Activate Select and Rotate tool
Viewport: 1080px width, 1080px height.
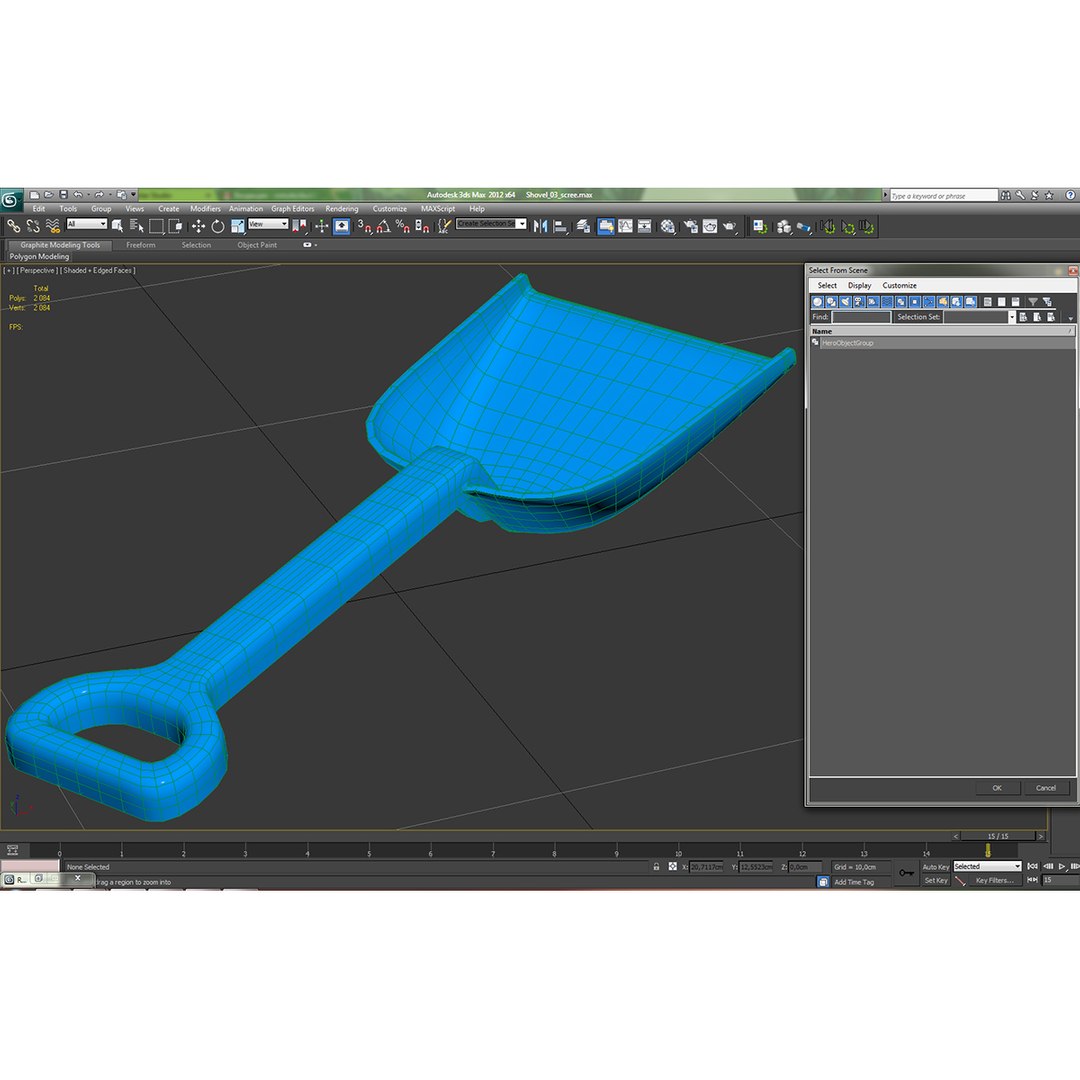pos(218,226)
